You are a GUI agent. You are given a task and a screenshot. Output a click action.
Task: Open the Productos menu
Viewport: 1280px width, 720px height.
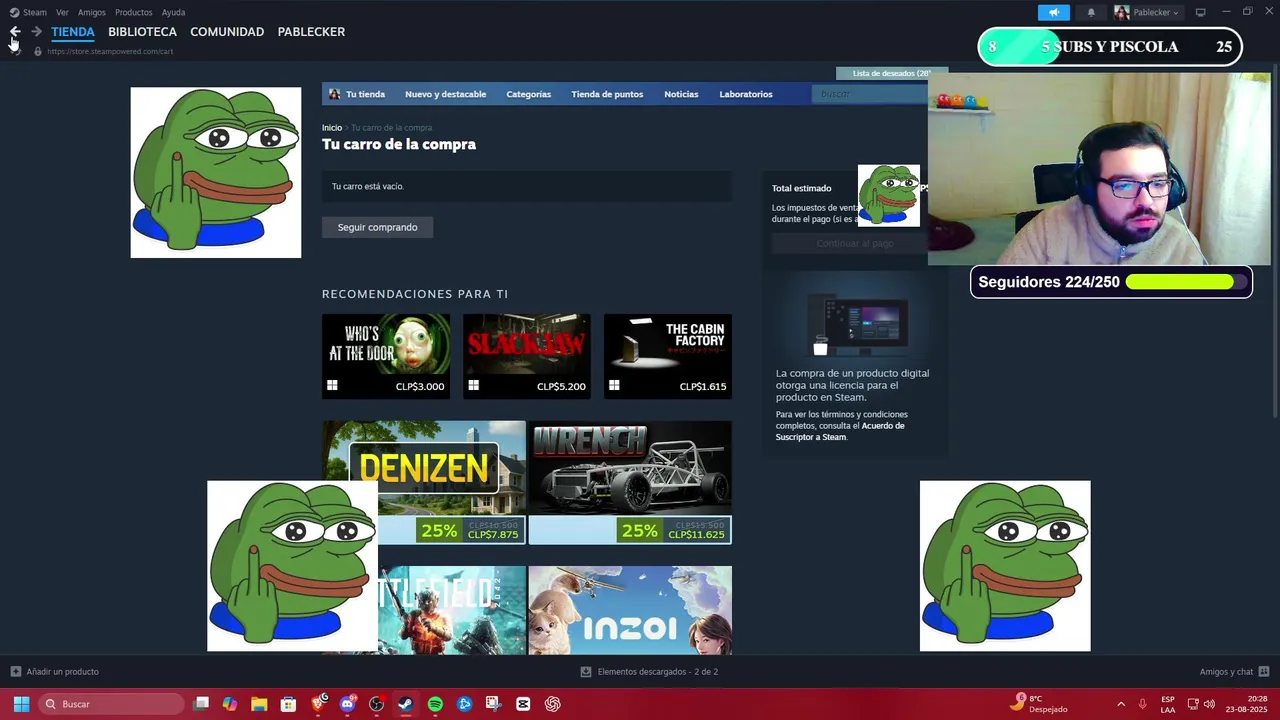coord(133,12)
